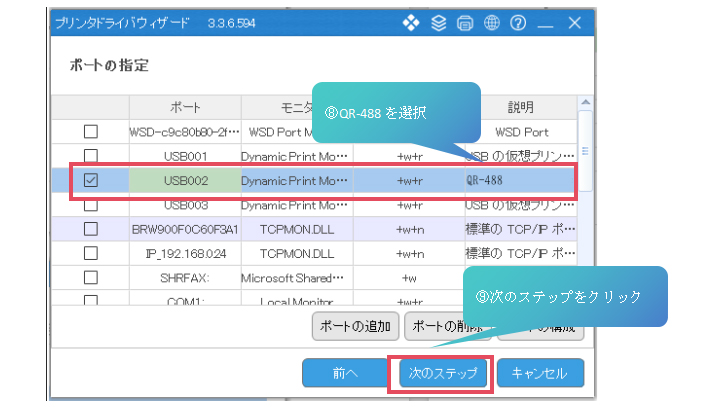Check the WSD Port row checkbox
The image size is (726, 407).
(x=91, y=131)
